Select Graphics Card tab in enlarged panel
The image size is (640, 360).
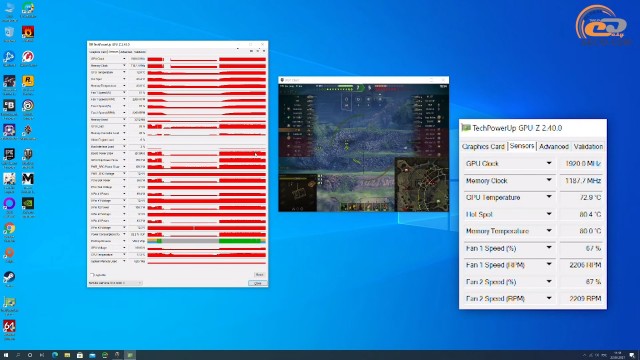[x=483, y=147]
